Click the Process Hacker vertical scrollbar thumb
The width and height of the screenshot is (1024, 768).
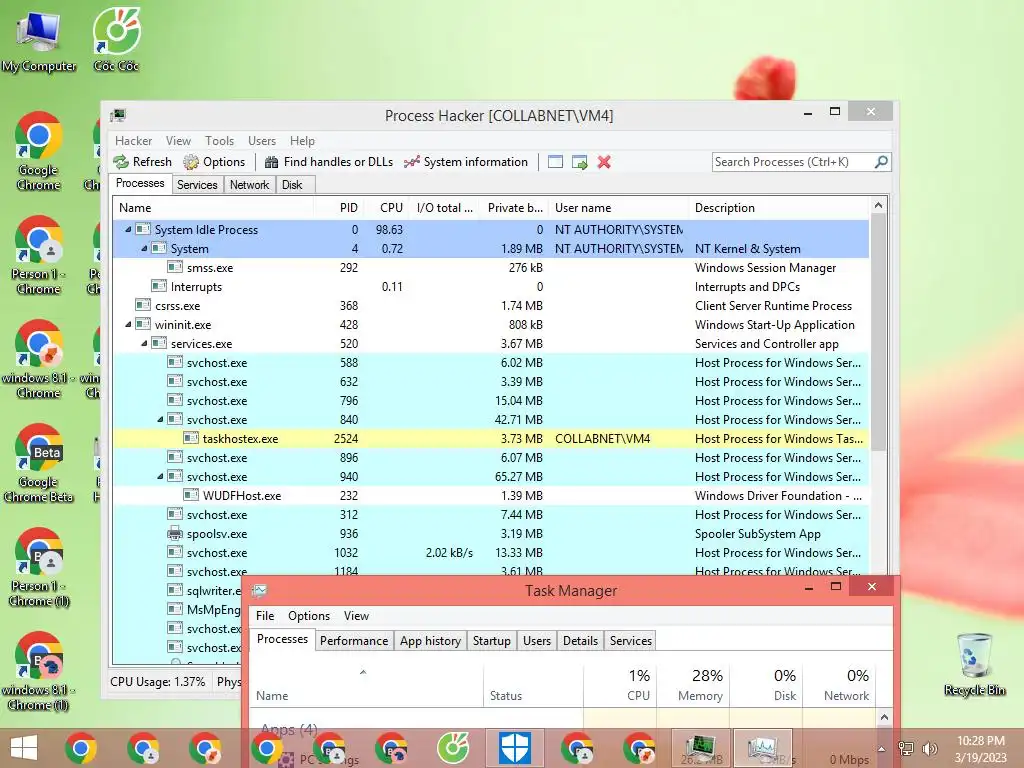tap(878, 333)
